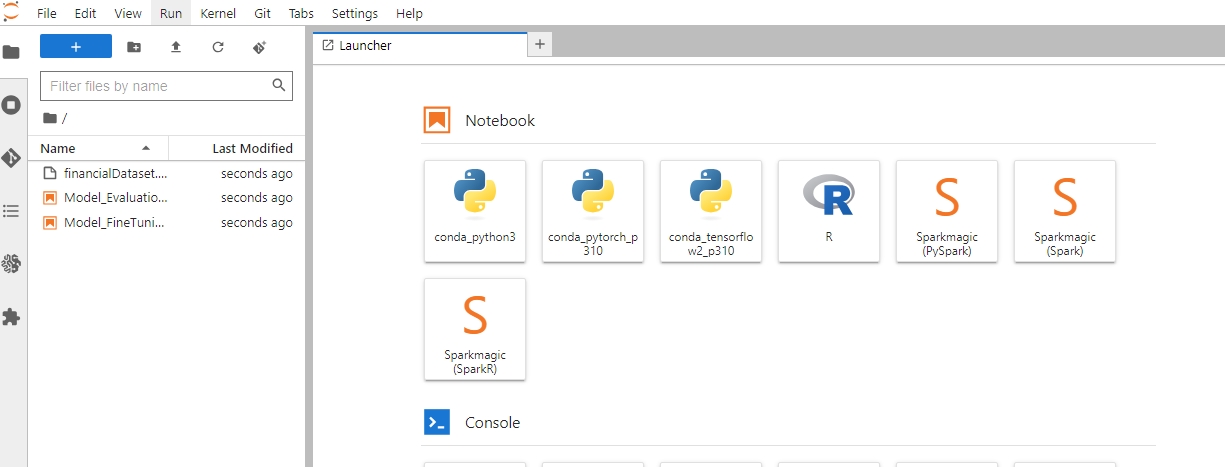
Task: Open the File Browser sidebar folder icon
Action: tap(12, 52)
